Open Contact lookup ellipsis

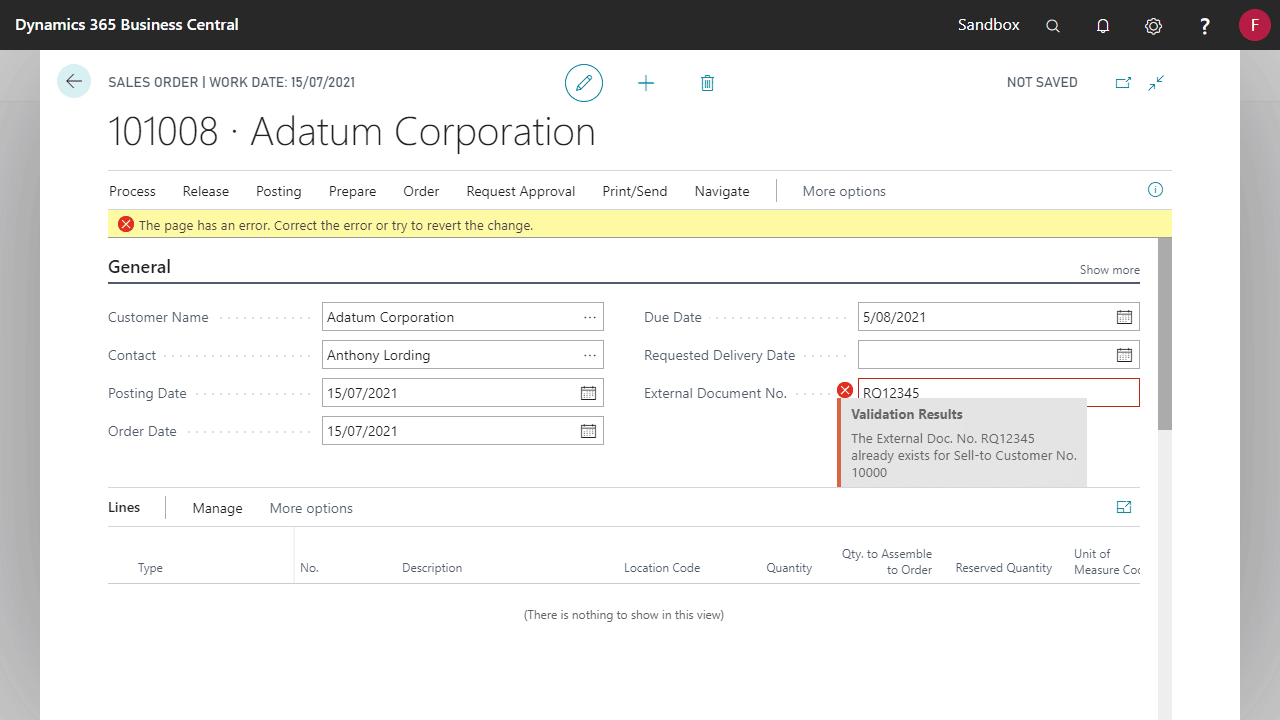point(590,355)
